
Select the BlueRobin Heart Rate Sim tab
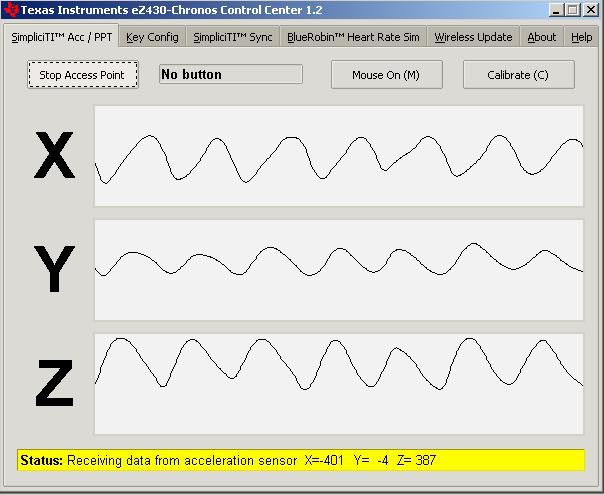[x=353, y=37]
